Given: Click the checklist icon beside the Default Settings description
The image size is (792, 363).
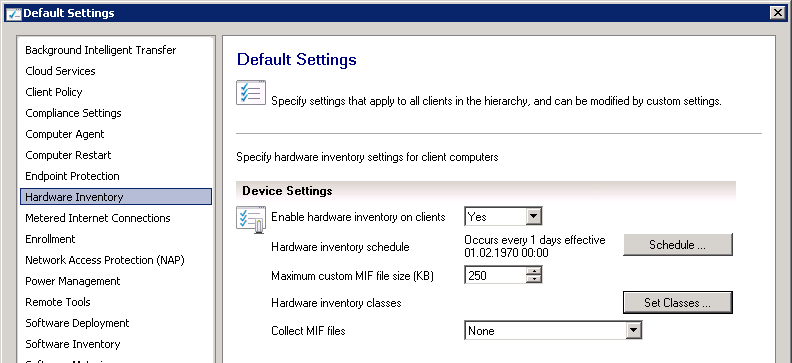Looking at the screenshot, I should [251, 93].
